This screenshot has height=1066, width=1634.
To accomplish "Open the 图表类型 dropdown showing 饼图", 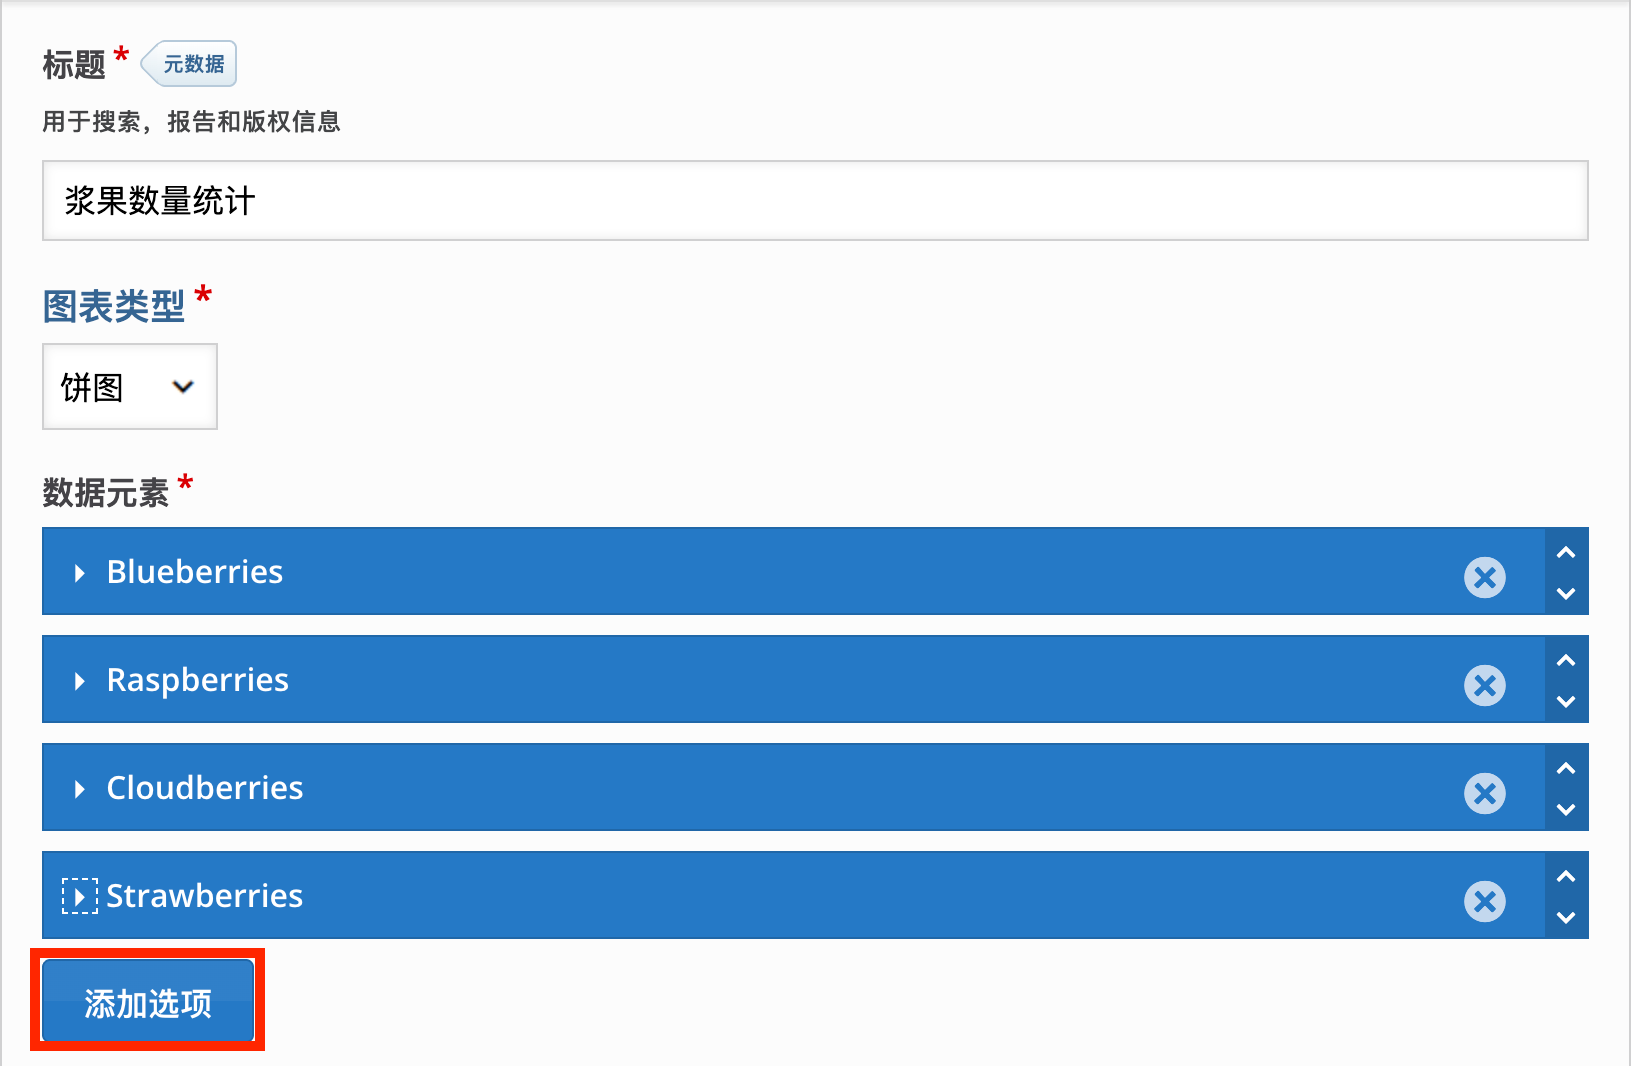I will (x=130, y=387).
